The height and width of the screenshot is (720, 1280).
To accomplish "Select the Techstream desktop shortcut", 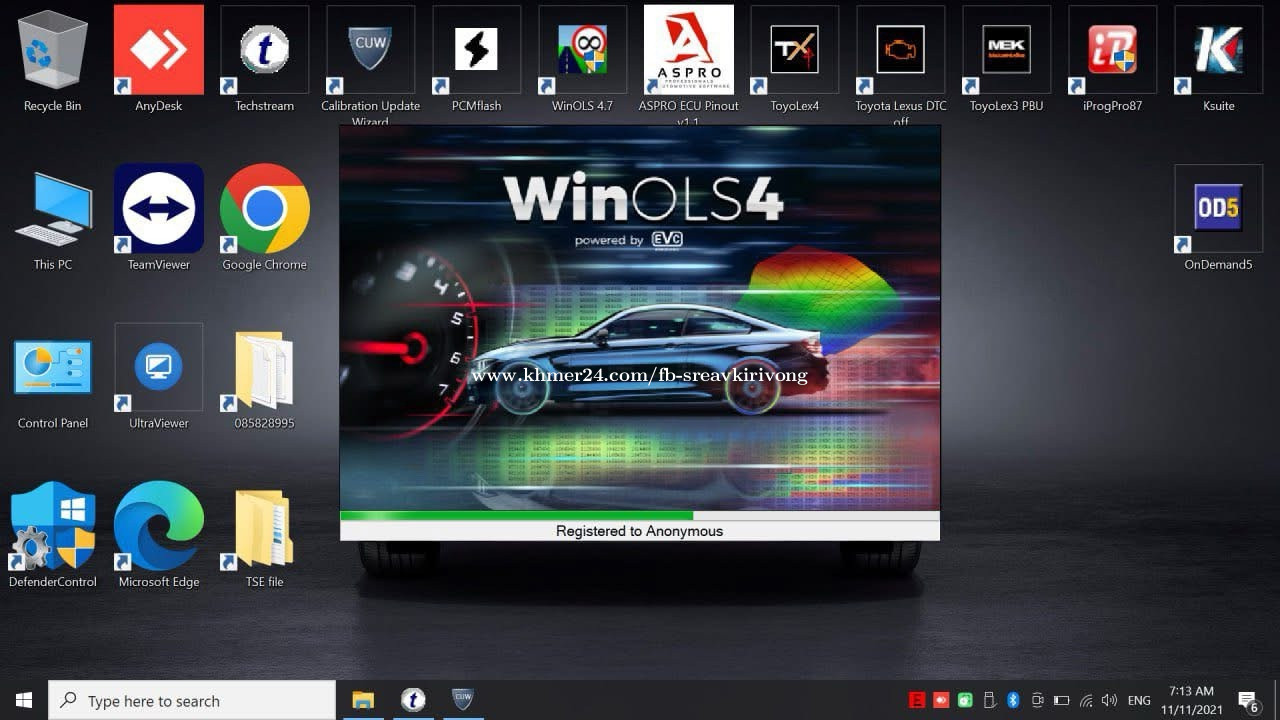I will [x=265, y=61].
